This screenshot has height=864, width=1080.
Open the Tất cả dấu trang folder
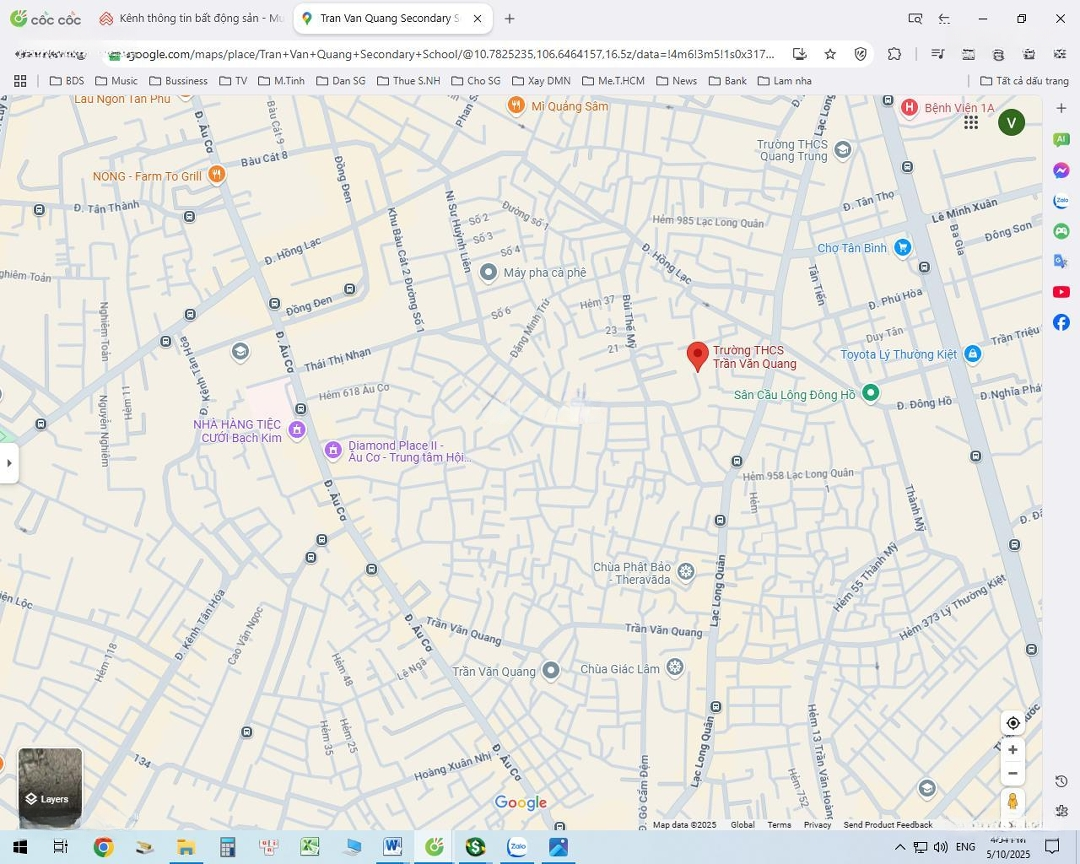1024,81
